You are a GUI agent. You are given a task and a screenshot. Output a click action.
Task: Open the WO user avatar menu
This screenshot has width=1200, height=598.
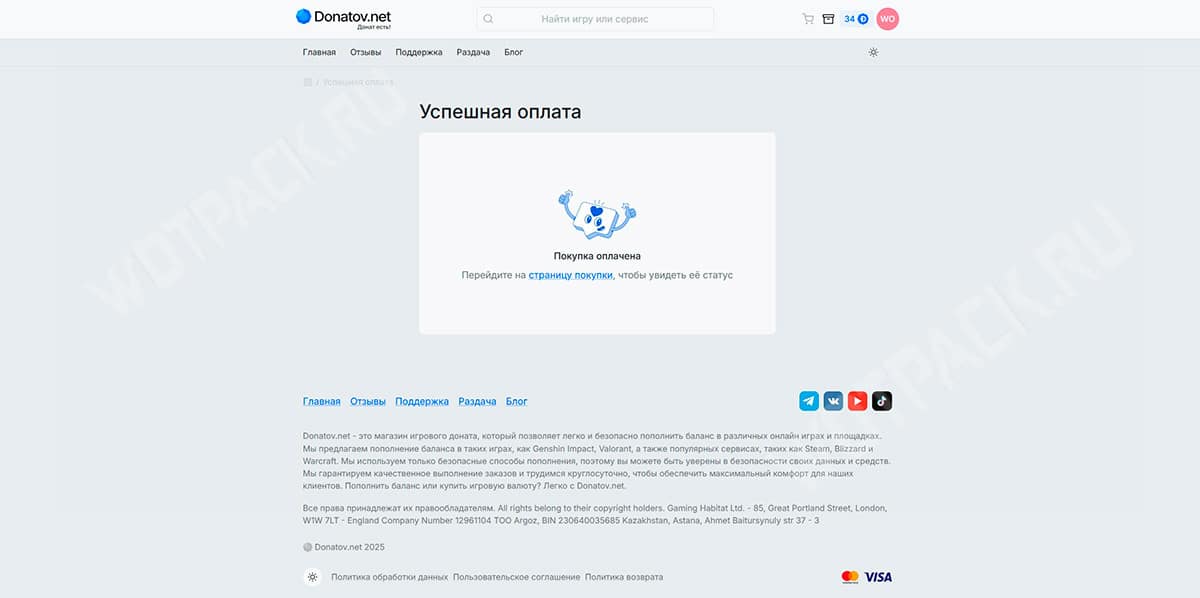pos(887,19)
